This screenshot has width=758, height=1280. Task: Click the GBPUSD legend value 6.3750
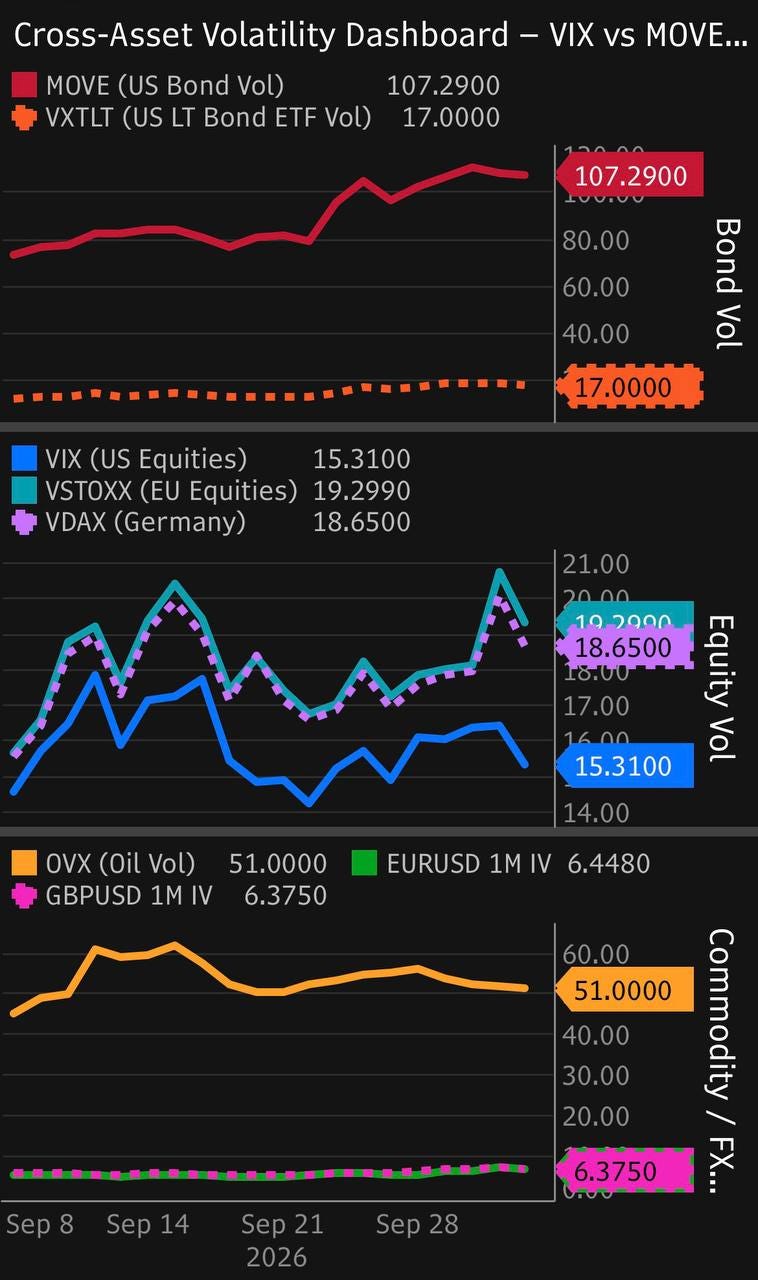click(x=286, y=895)
